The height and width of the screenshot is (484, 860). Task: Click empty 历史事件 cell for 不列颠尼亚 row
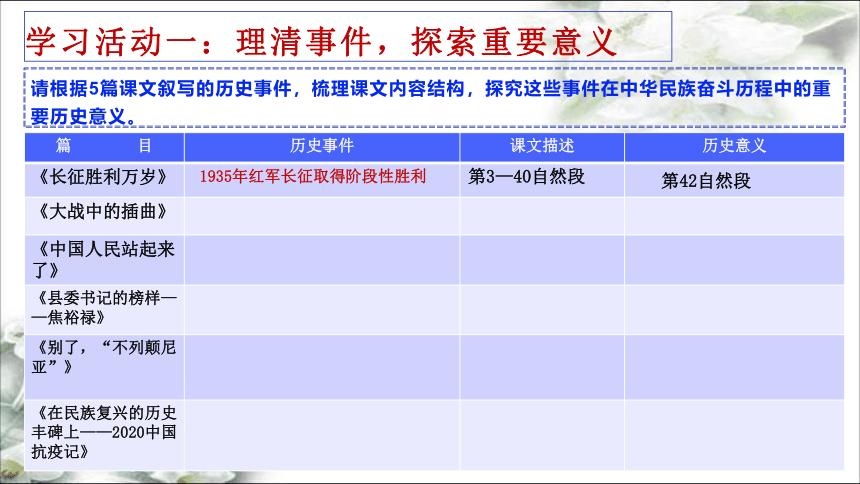[322, 367]
